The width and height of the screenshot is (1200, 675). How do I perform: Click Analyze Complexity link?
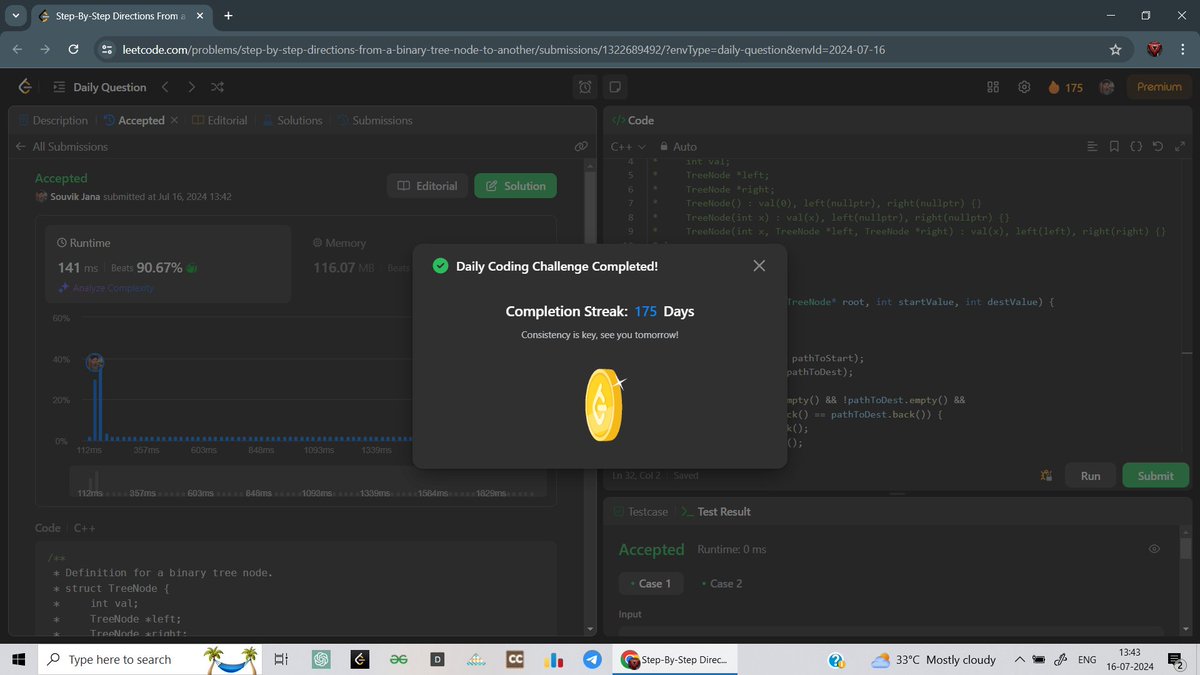(106, 288)
